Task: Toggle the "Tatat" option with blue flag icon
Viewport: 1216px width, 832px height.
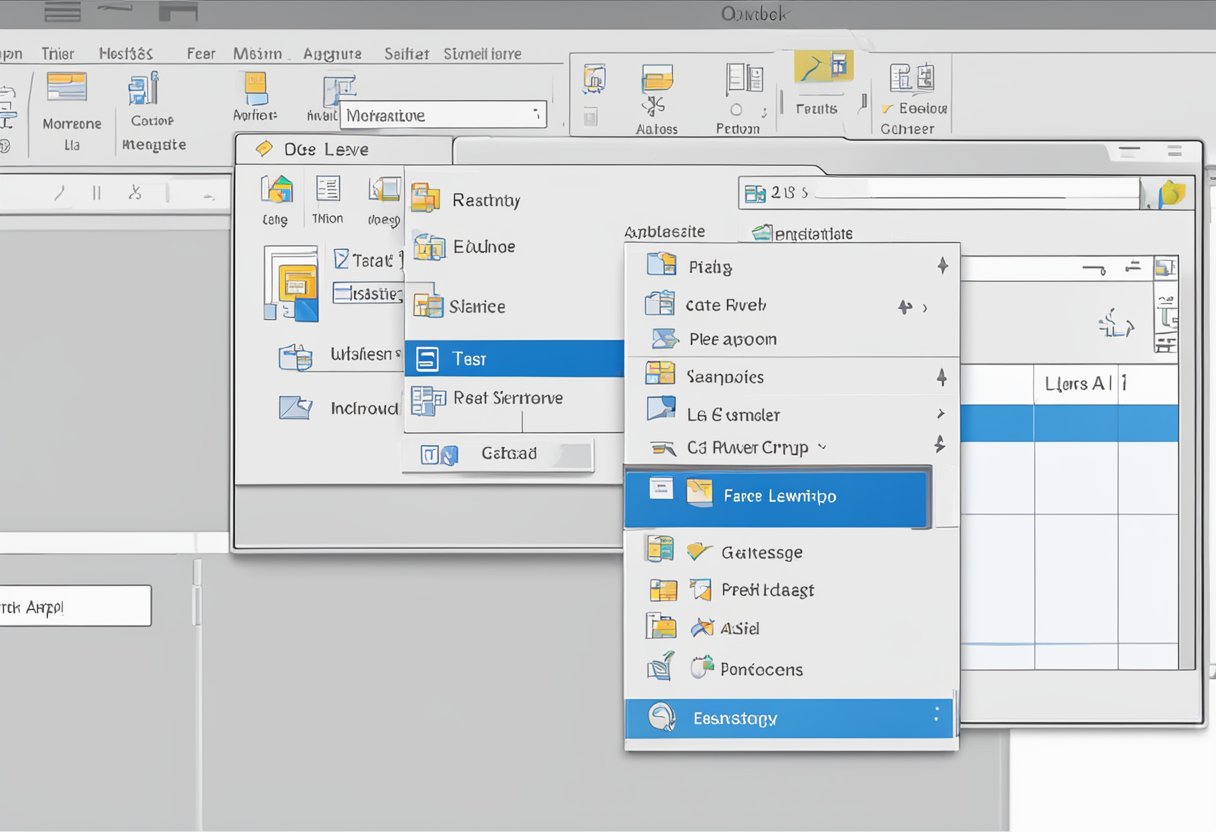Action: 342,259
